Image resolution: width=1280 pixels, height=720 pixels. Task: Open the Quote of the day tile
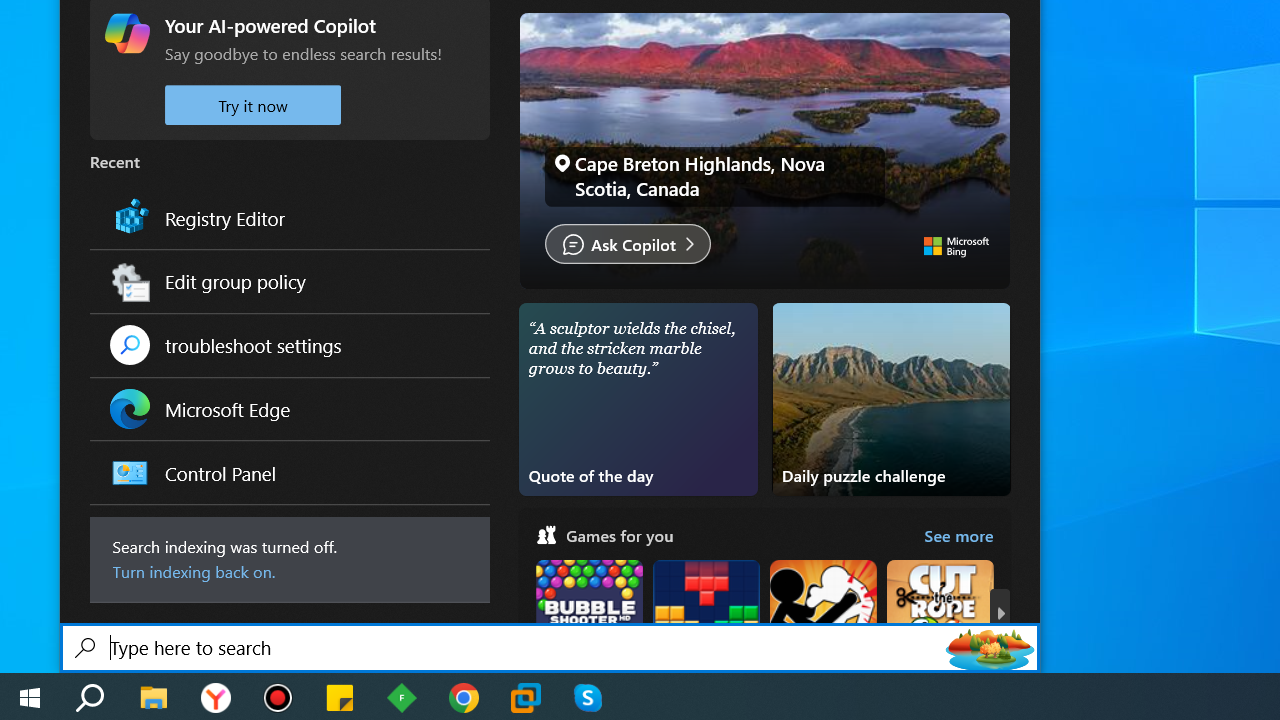tap(638, 399)
